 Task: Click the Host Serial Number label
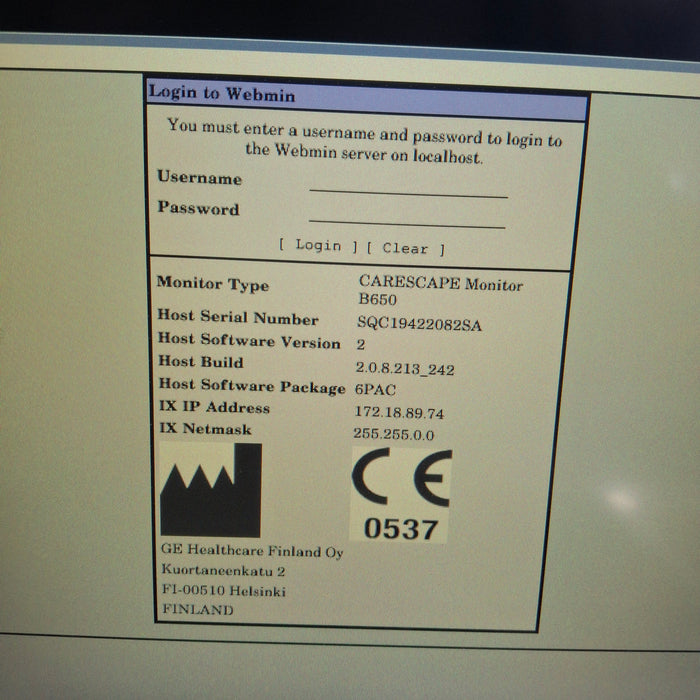pos(237,318)
